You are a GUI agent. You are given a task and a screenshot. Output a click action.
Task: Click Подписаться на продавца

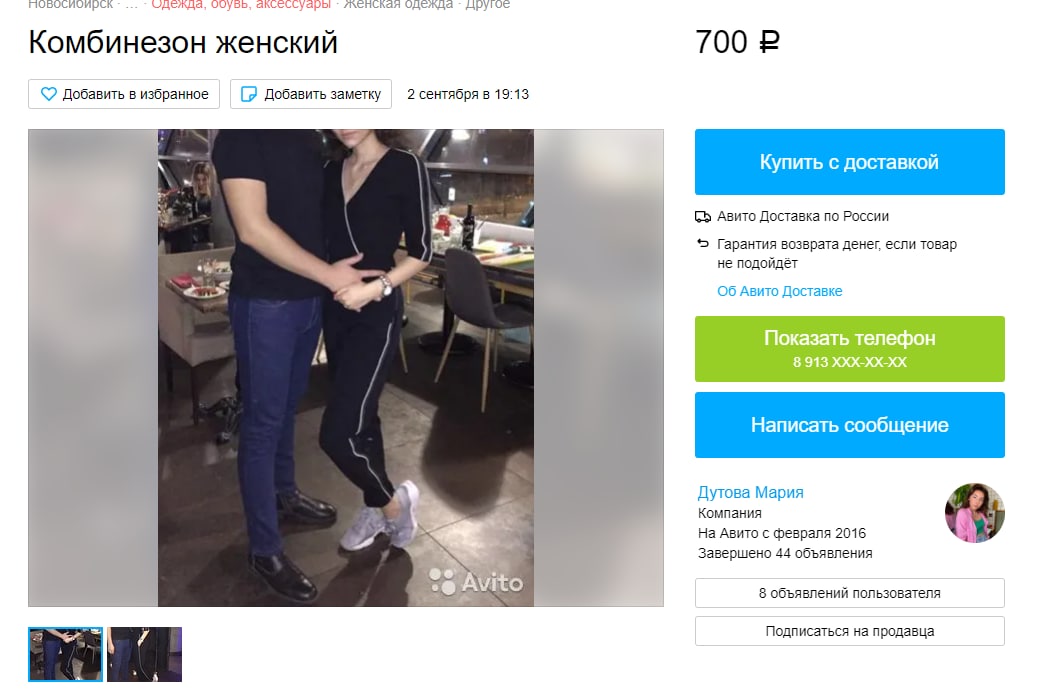click(850, 631)
